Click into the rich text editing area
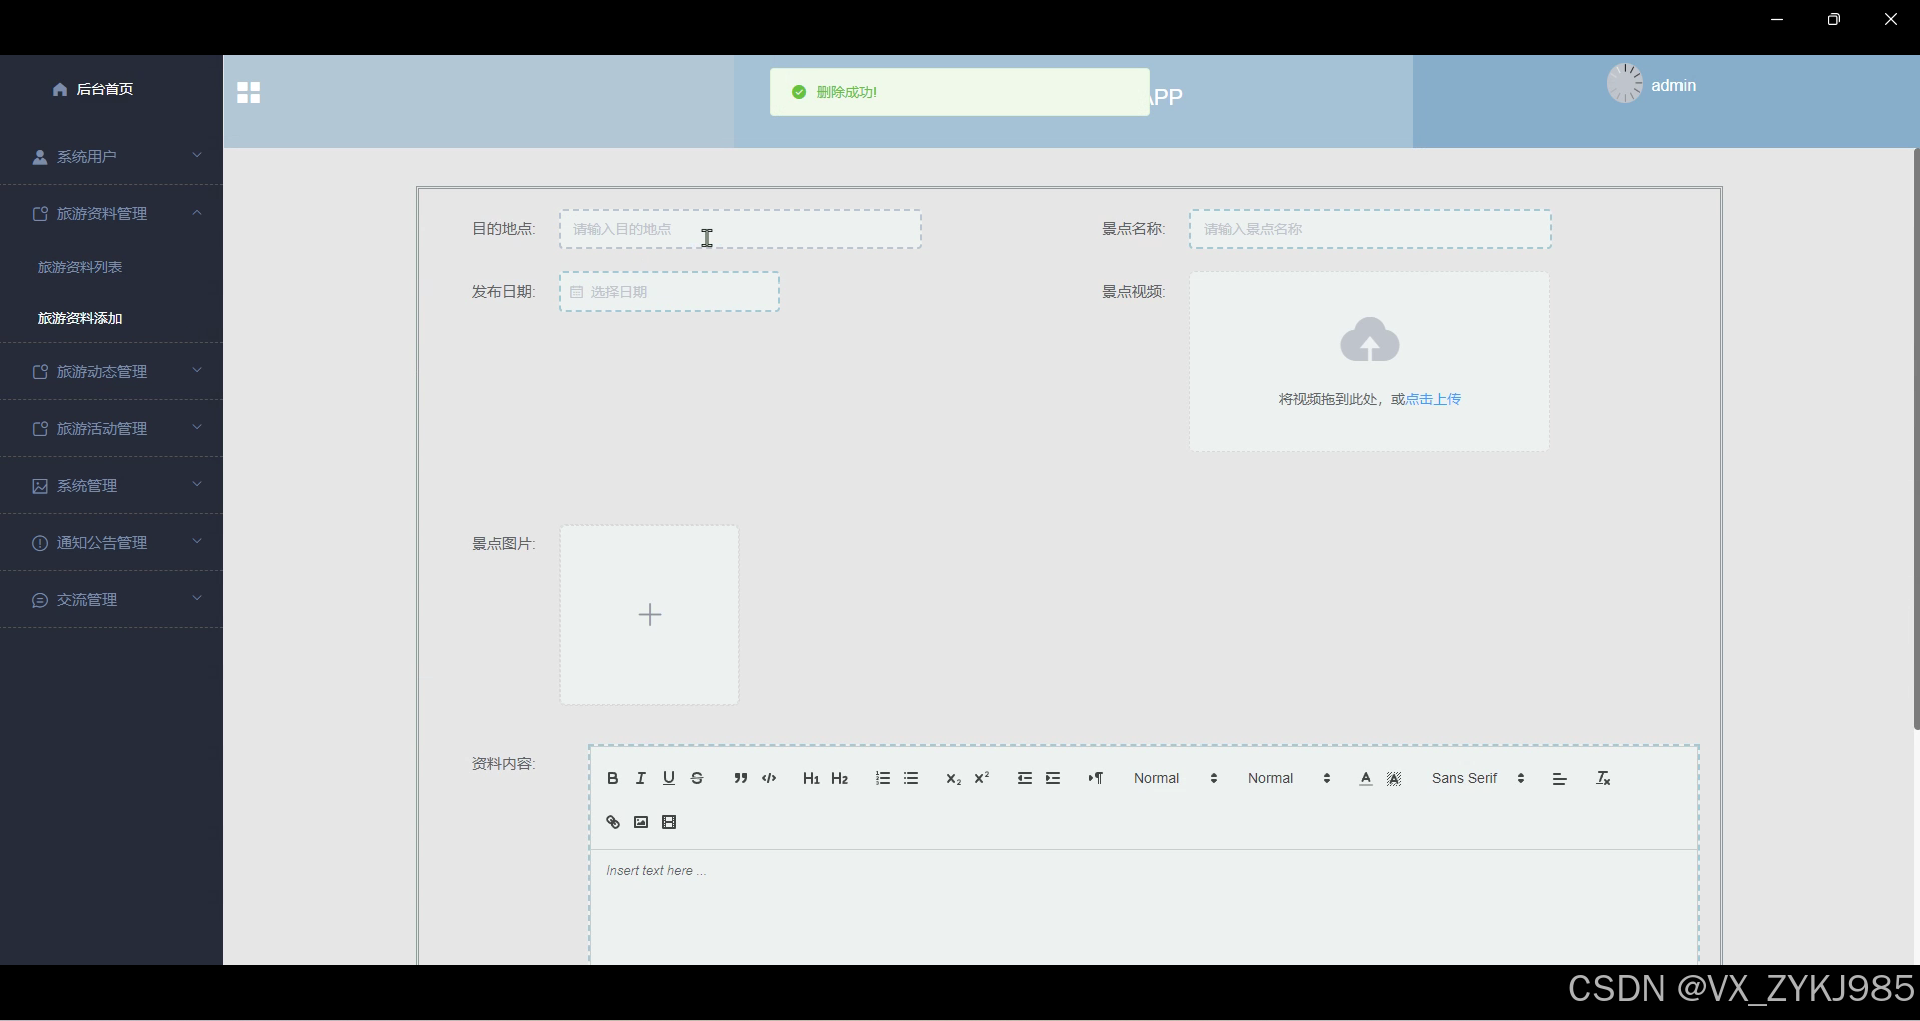Viewport: 1920px width, 1021px height. 1144,907
